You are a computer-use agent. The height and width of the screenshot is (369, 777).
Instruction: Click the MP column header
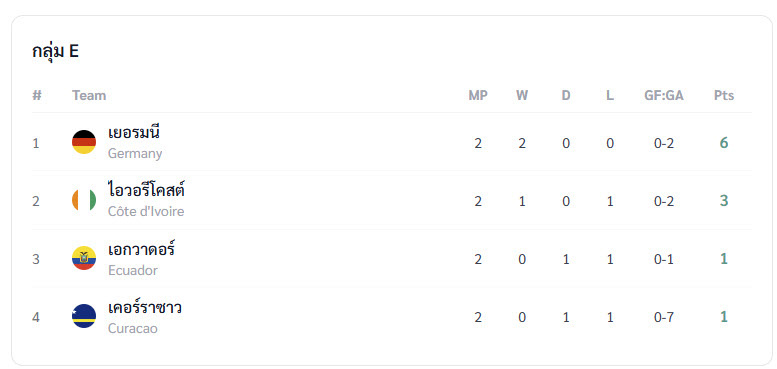pyautogui.click(x=478, y=95)
